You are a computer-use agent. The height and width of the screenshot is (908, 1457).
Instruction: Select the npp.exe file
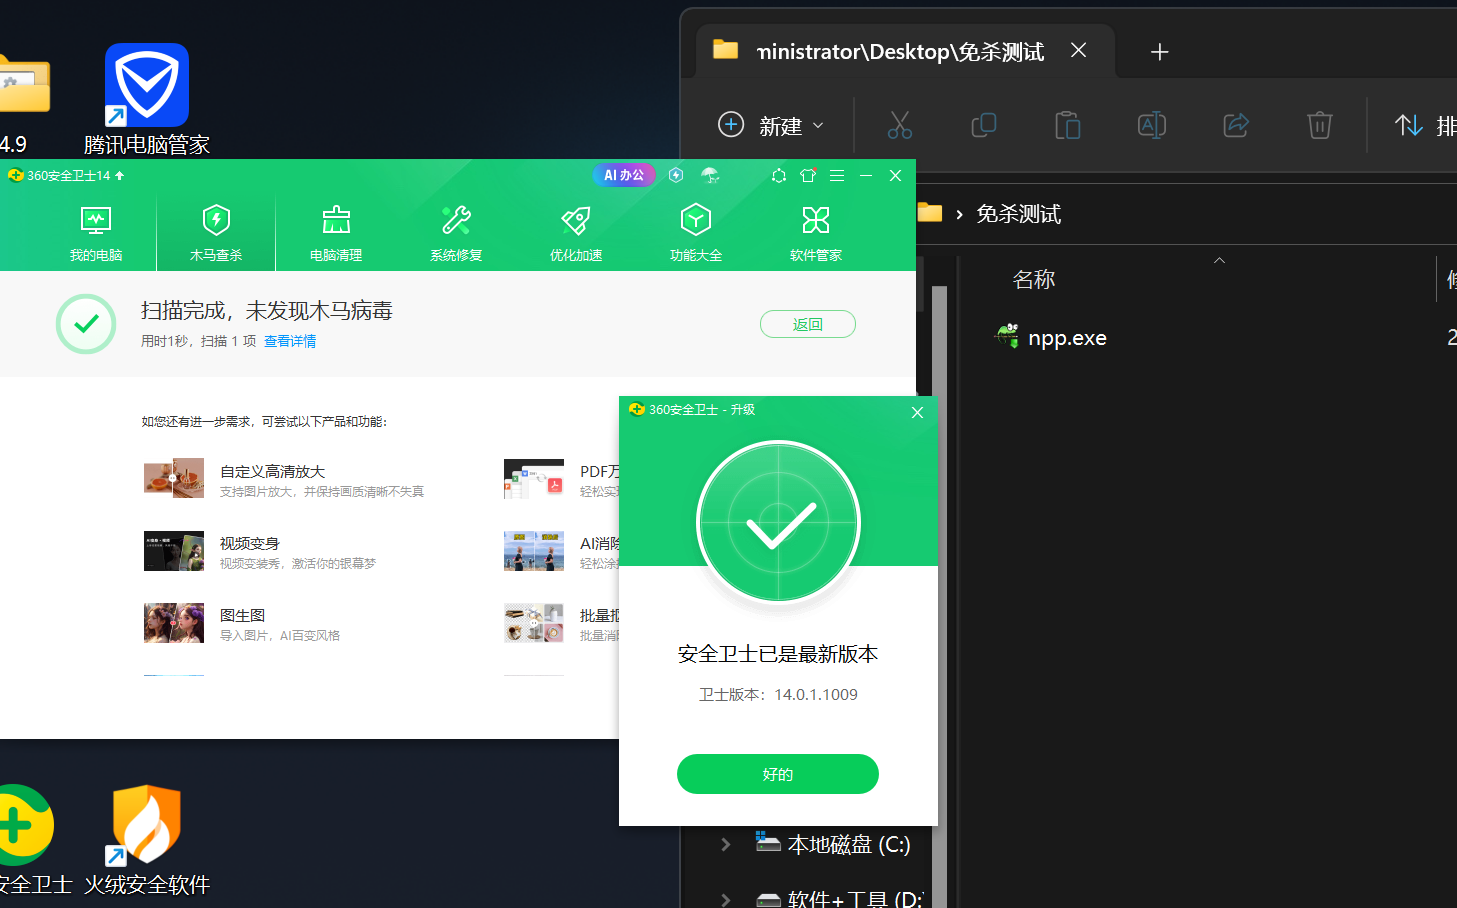click(x=1067, y=338)
